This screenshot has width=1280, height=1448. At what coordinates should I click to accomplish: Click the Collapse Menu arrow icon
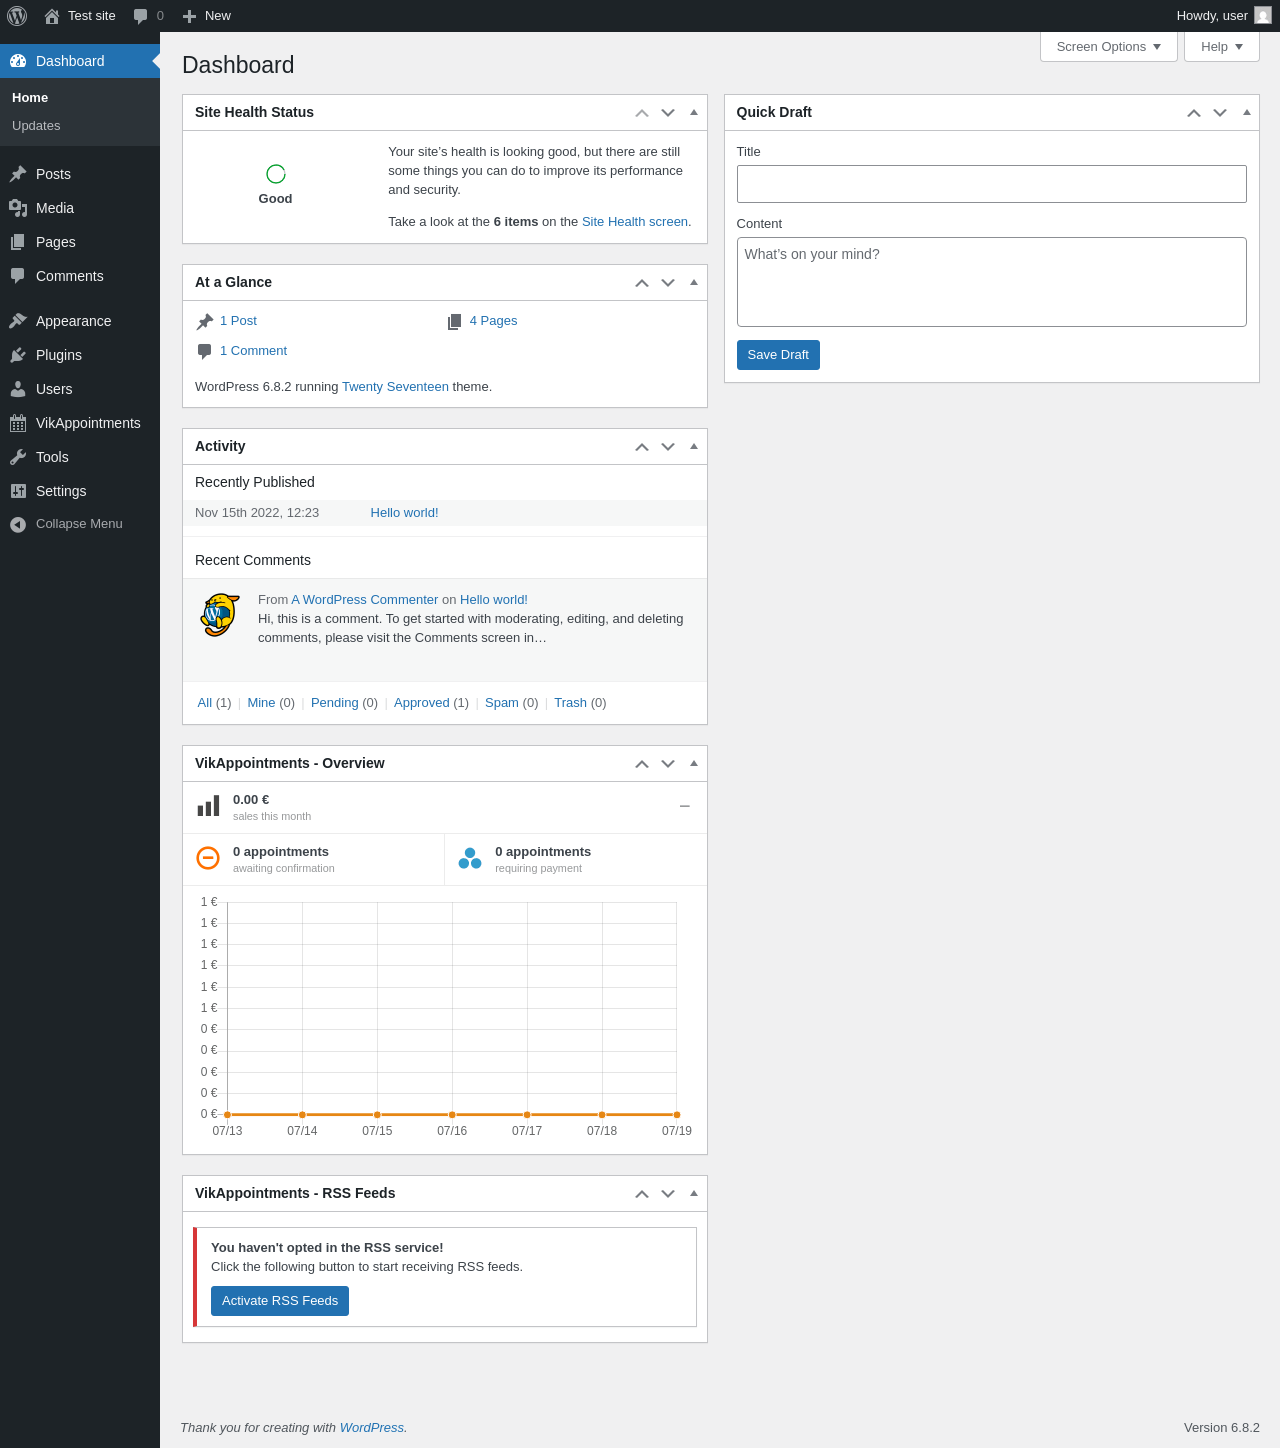pyautogui.click(x=18, y=524)
